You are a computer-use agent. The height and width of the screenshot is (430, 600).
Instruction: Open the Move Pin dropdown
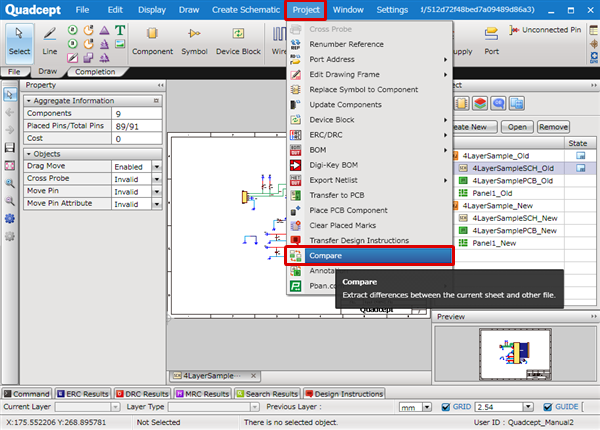point(157,192)
